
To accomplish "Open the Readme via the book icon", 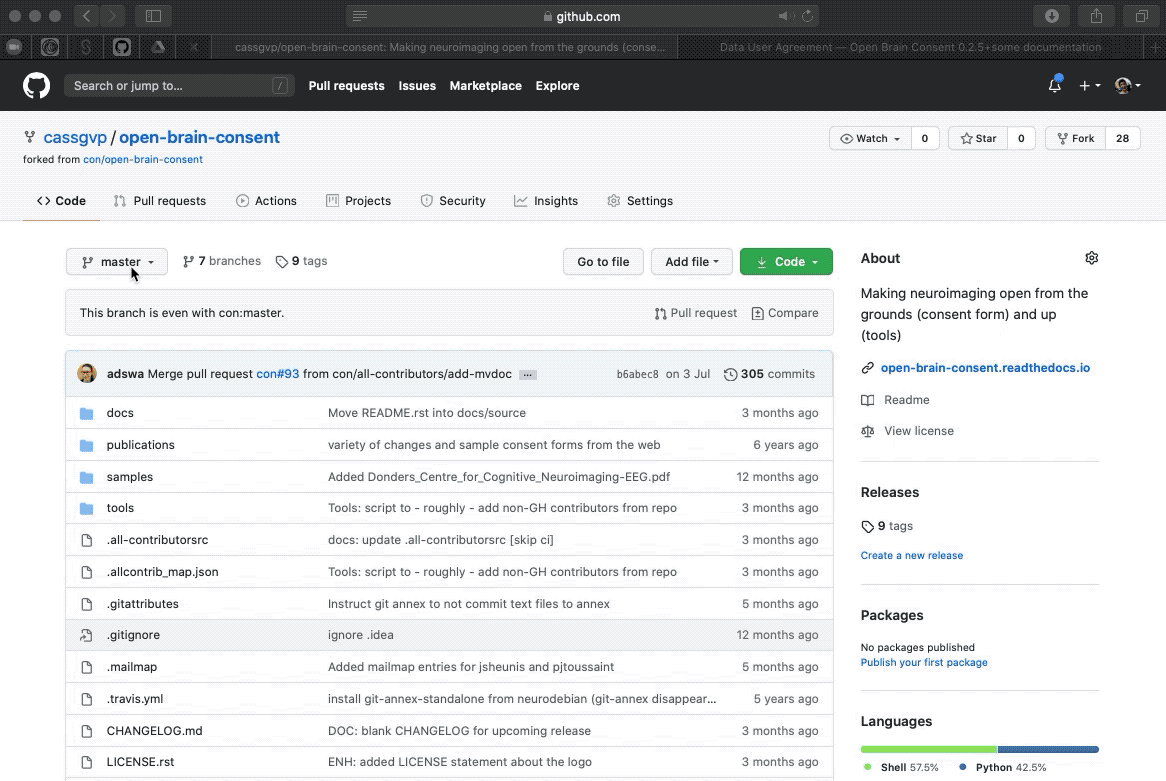I will [x=869, y=400].
